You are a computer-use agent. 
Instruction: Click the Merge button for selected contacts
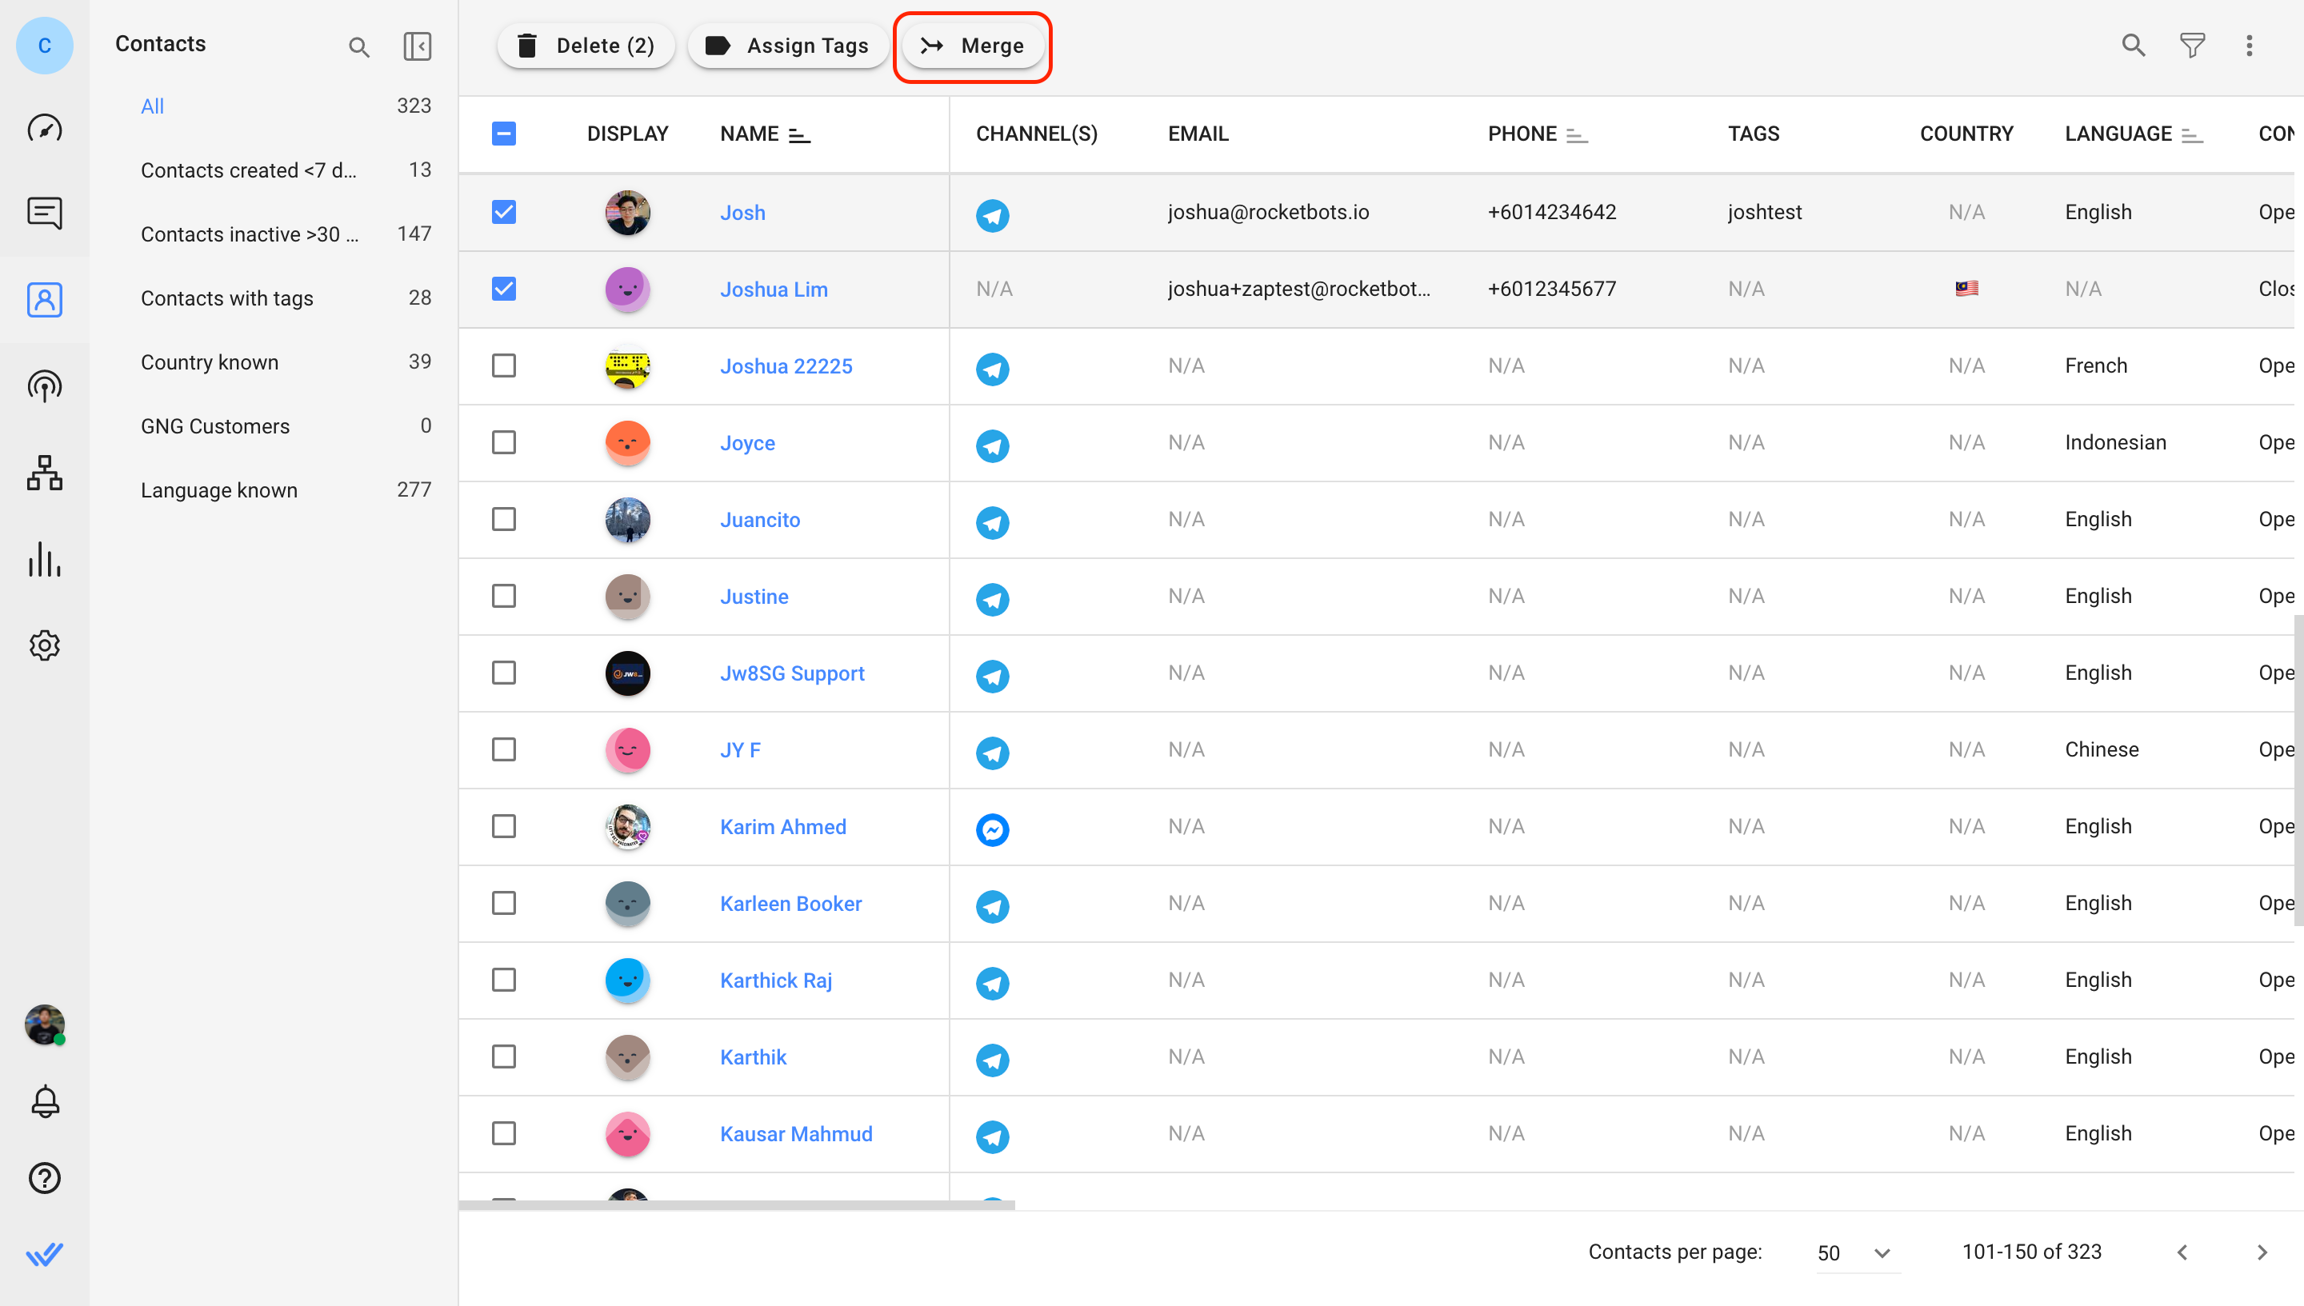pyautogui.click(x=971, y=45)
